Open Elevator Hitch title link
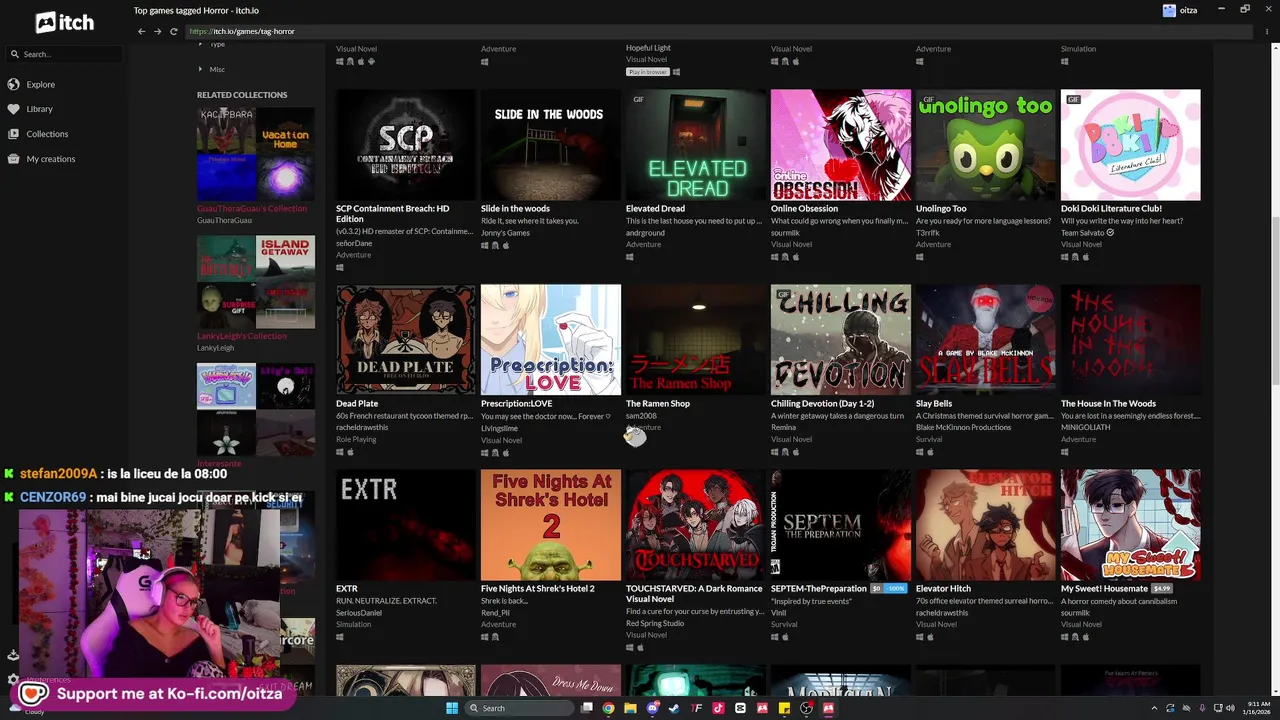This screenshot has width=1280, height=720. (x=943, y=588)
